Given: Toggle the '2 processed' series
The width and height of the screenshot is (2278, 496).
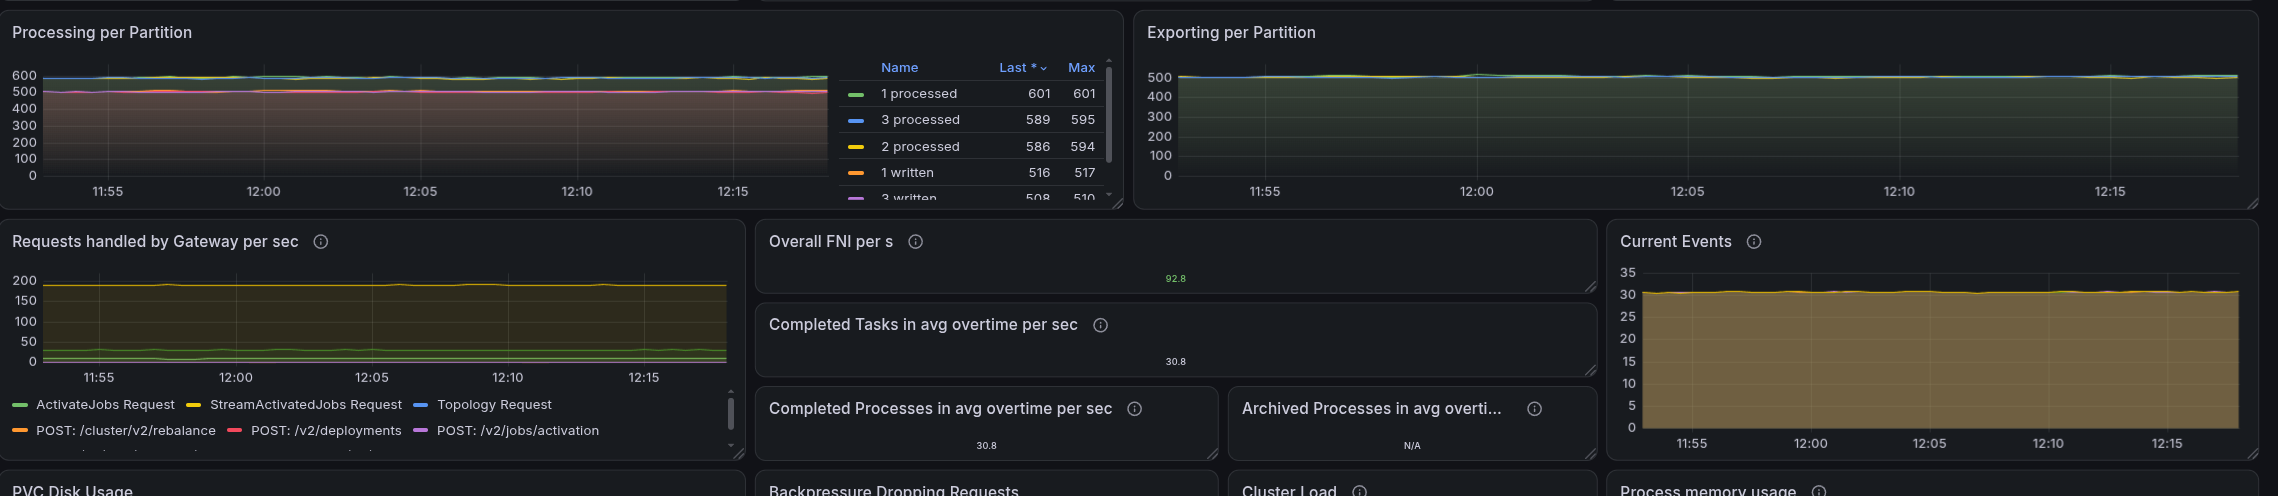Looking at the screenshot, I should tap(920, 147).
